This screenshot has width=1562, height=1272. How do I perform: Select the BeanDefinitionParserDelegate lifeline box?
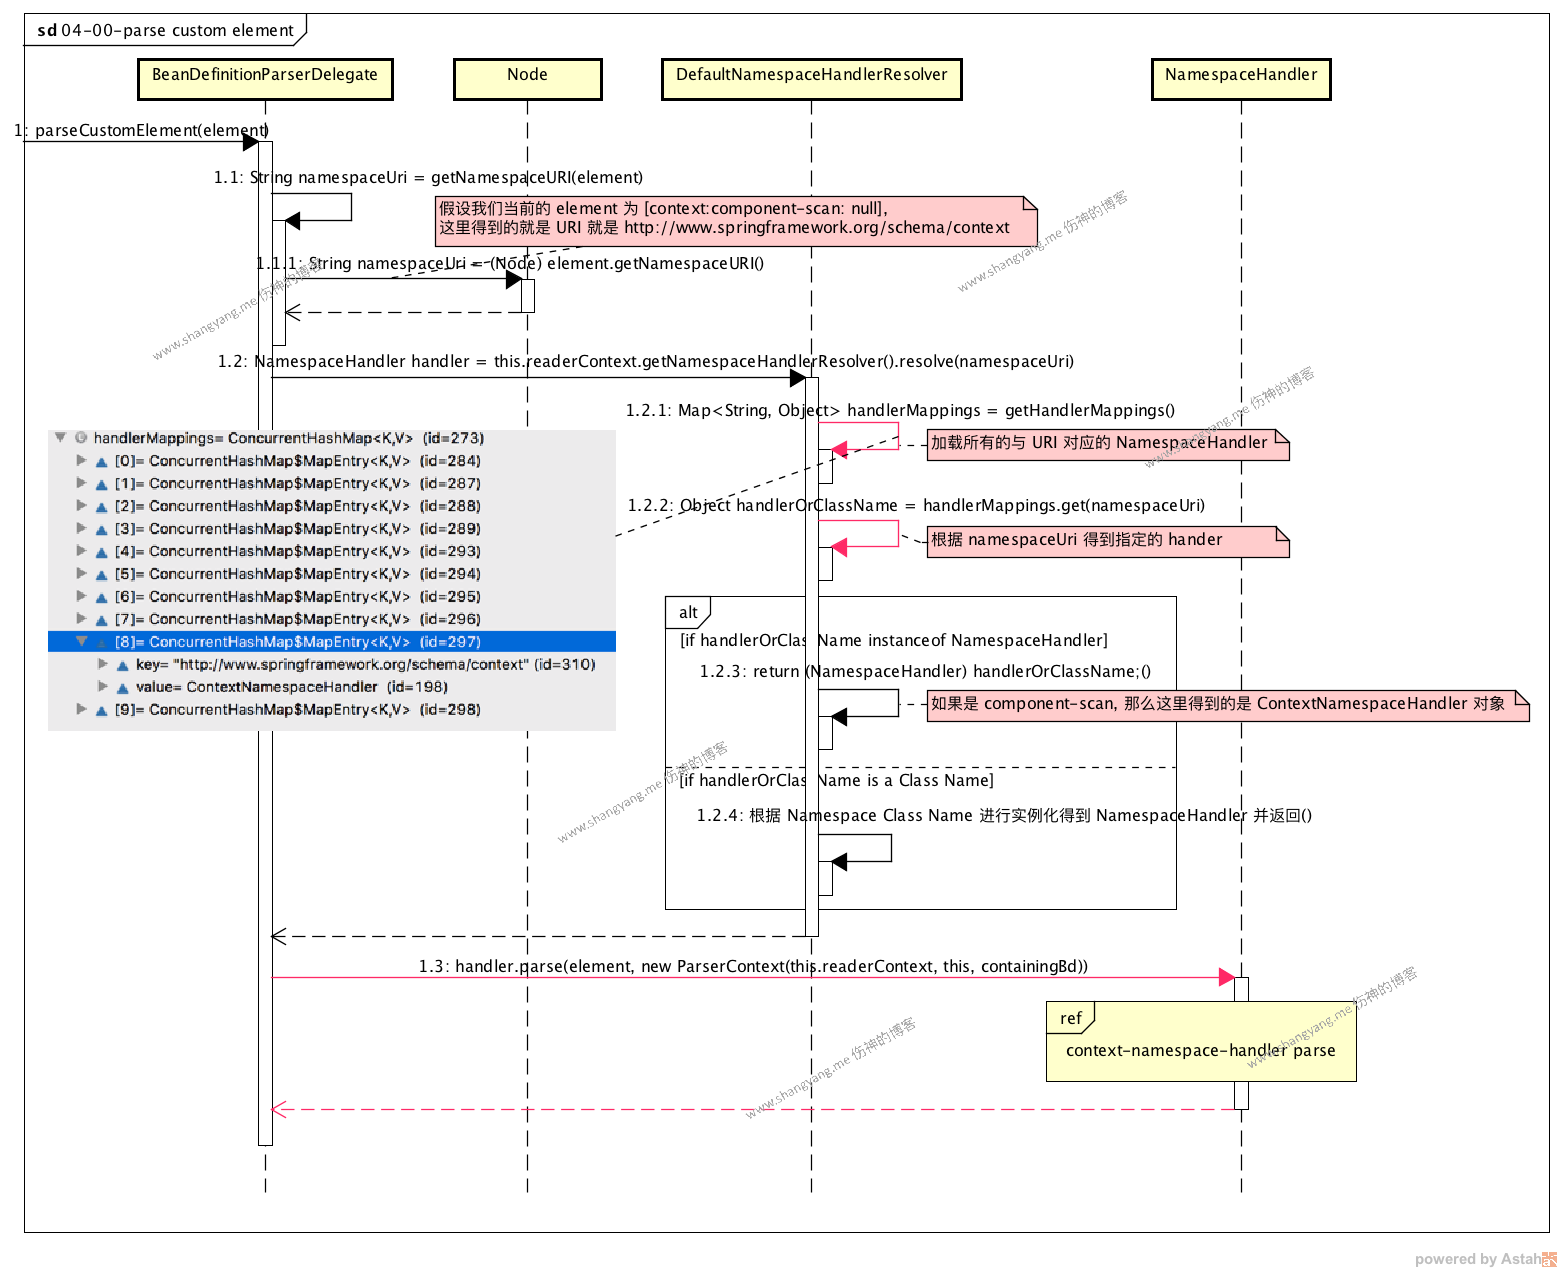[x=265, y=79]
